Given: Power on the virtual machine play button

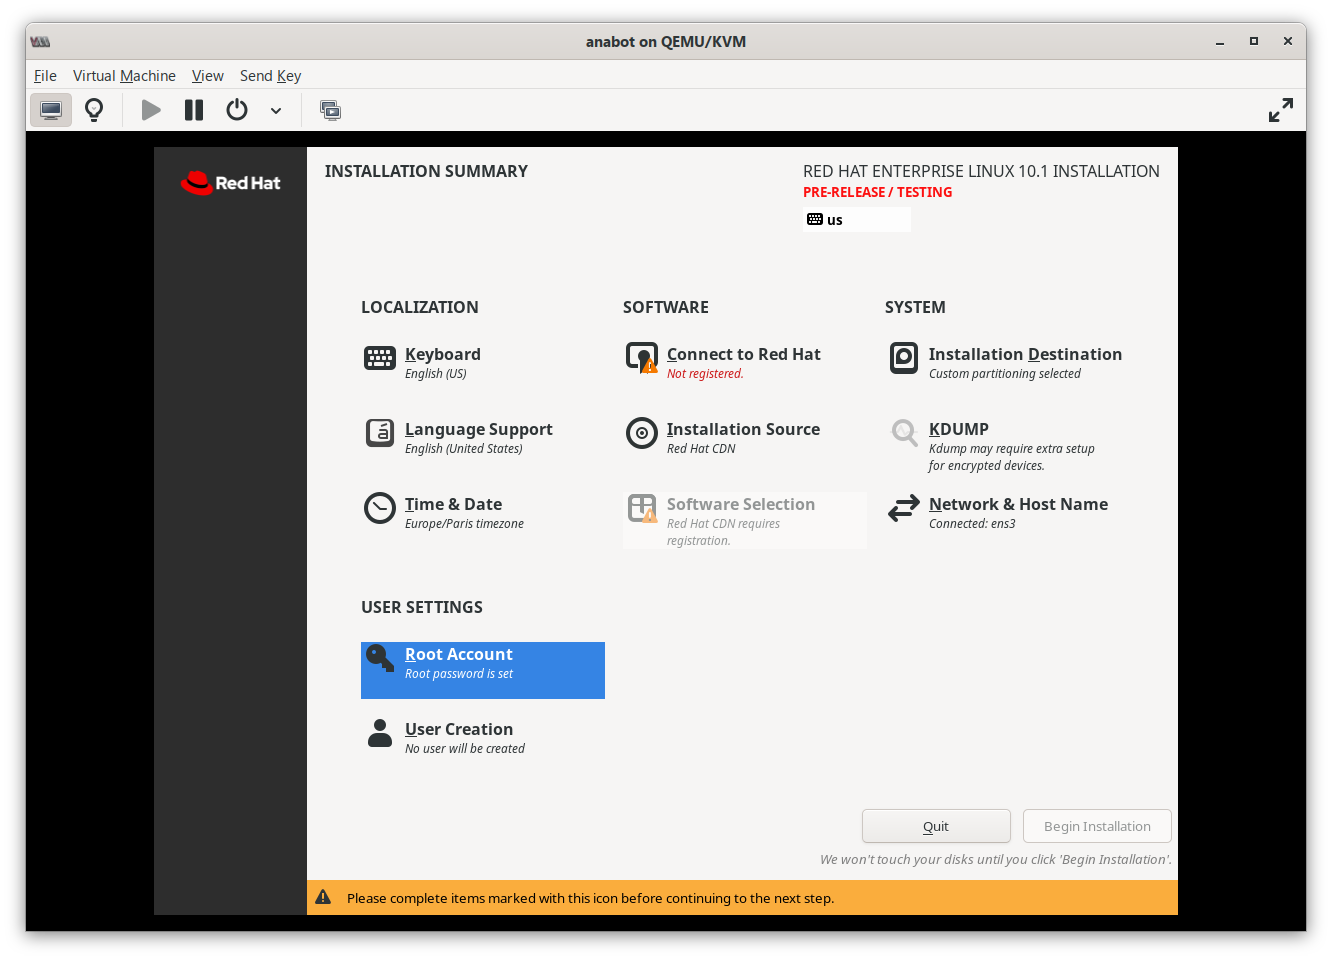Looking at the screenshot, I should [151, 110].
